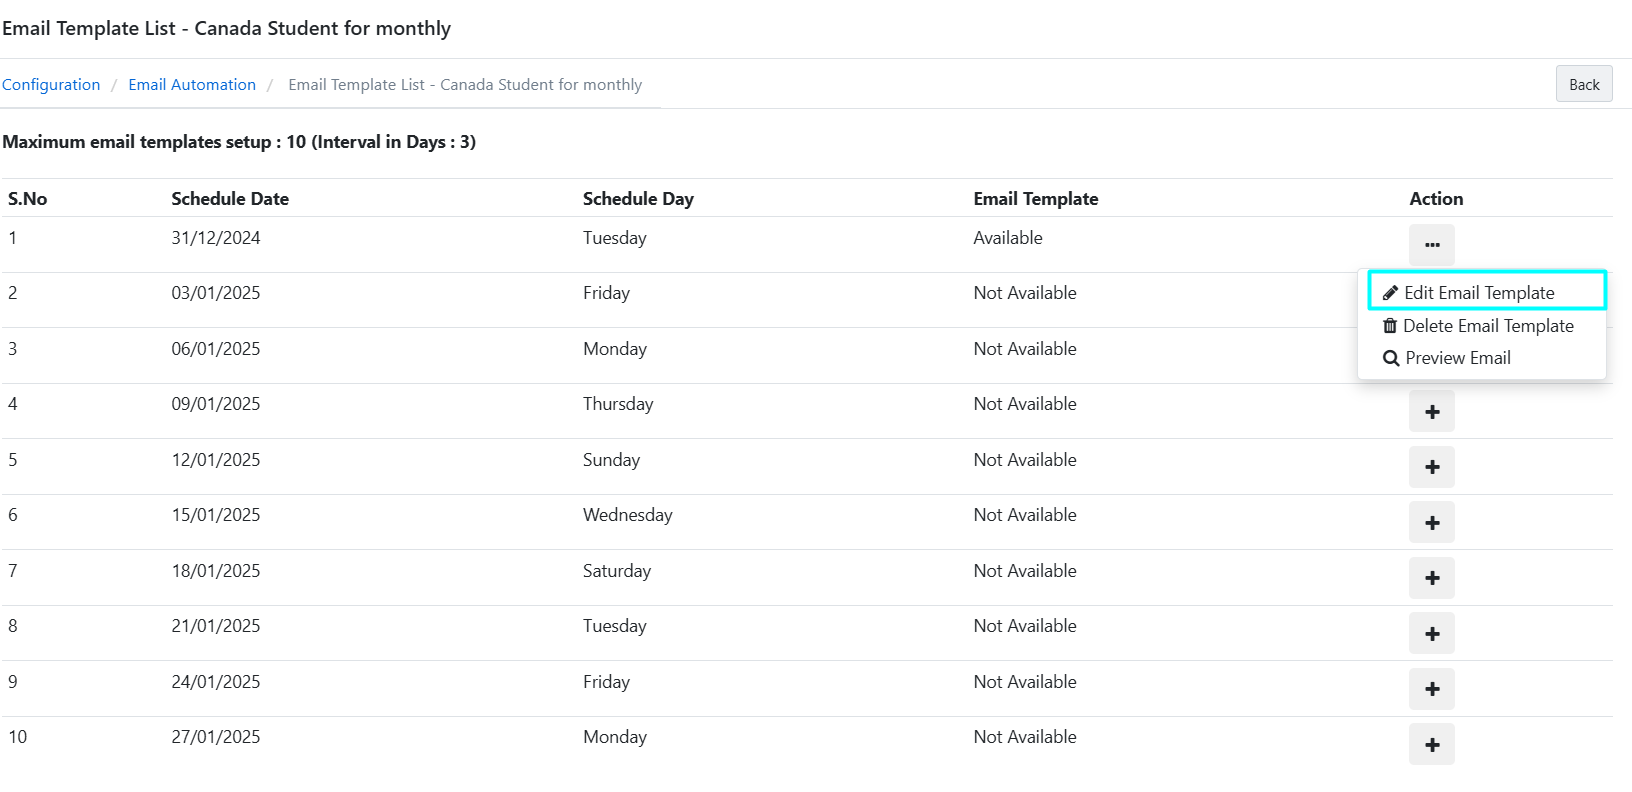Add template for Monday 27/01/2025
Image resolution: width=1632 pixels, height=792 pixels.
click(1432, 745)
